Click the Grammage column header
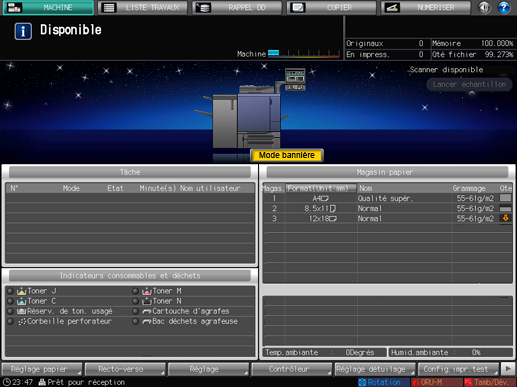This screenshot has width=517, height=387. [x=469, y=188]
